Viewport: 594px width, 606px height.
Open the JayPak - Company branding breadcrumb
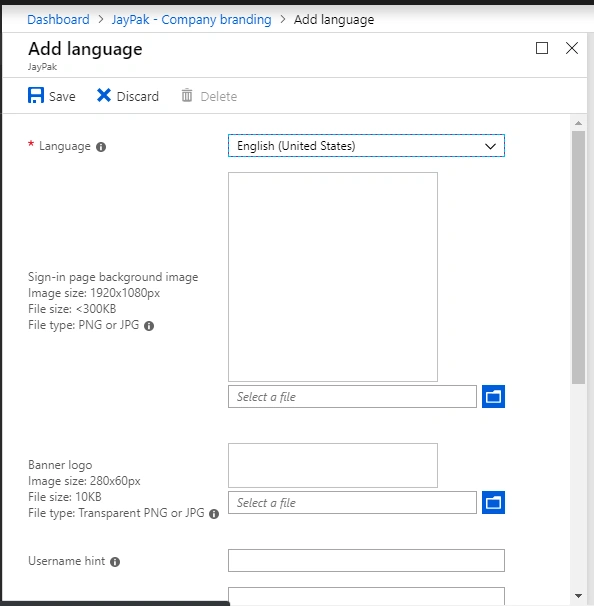point(191,19)
